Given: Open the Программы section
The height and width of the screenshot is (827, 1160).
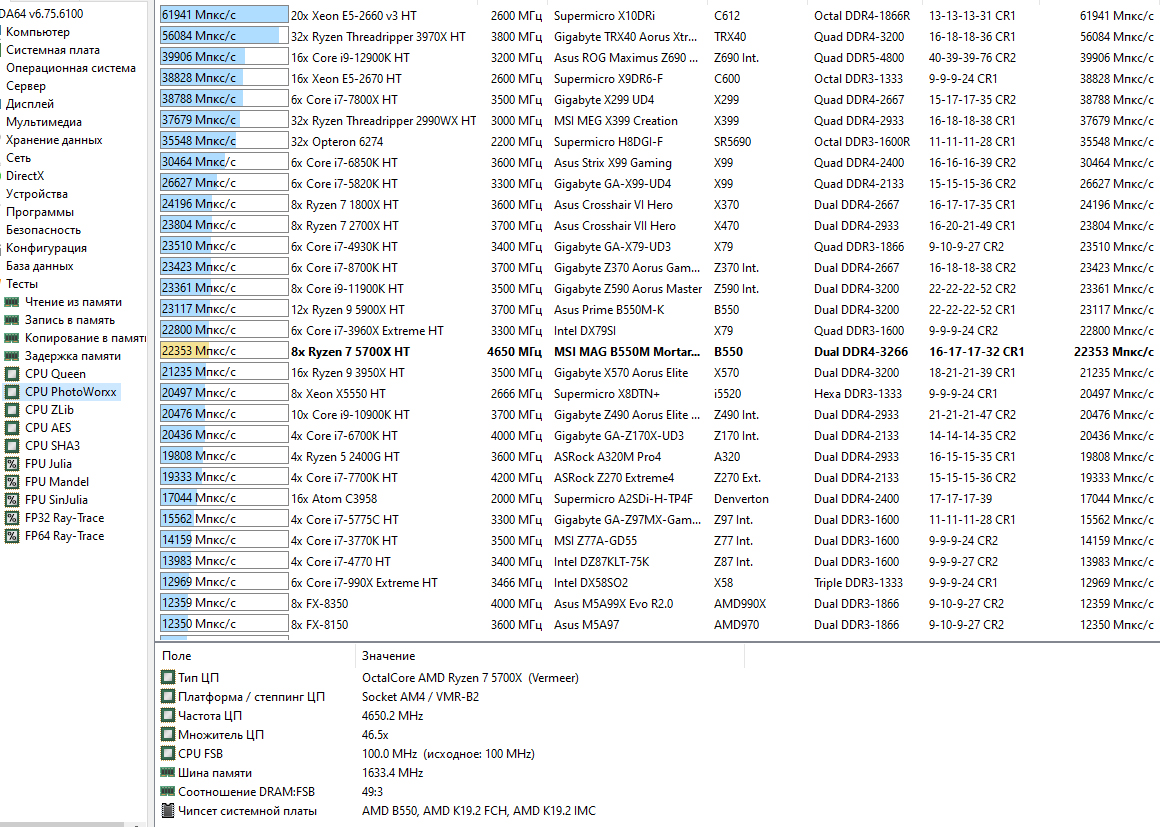Looking at the screenshot, I should point(40,212).
